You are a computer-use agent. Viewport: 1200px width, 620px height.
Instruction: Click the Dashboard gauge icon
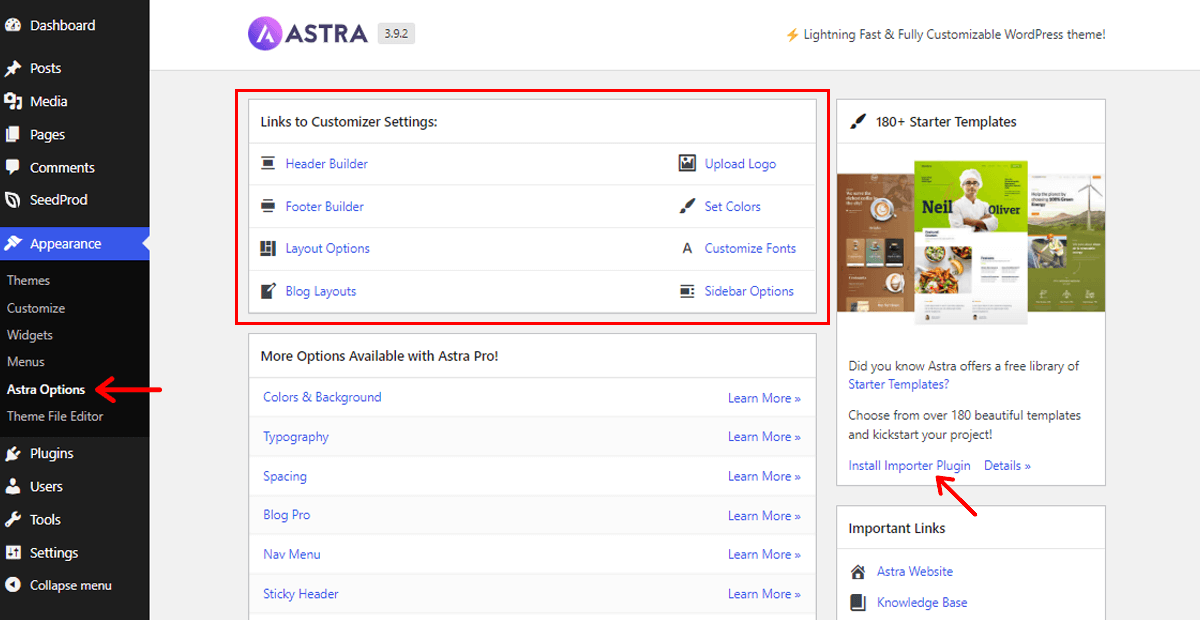pyautogui.click(x=13, y=25)
